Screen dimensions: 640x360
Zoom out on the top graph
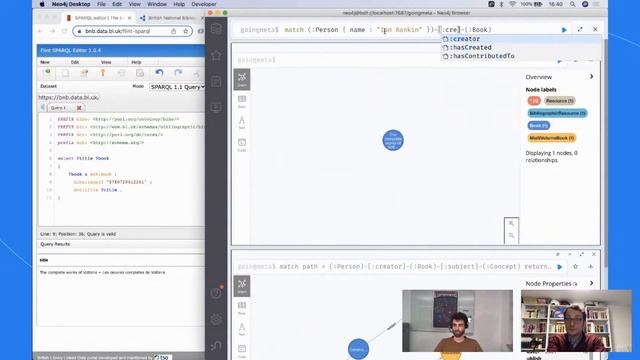point(511,236)
